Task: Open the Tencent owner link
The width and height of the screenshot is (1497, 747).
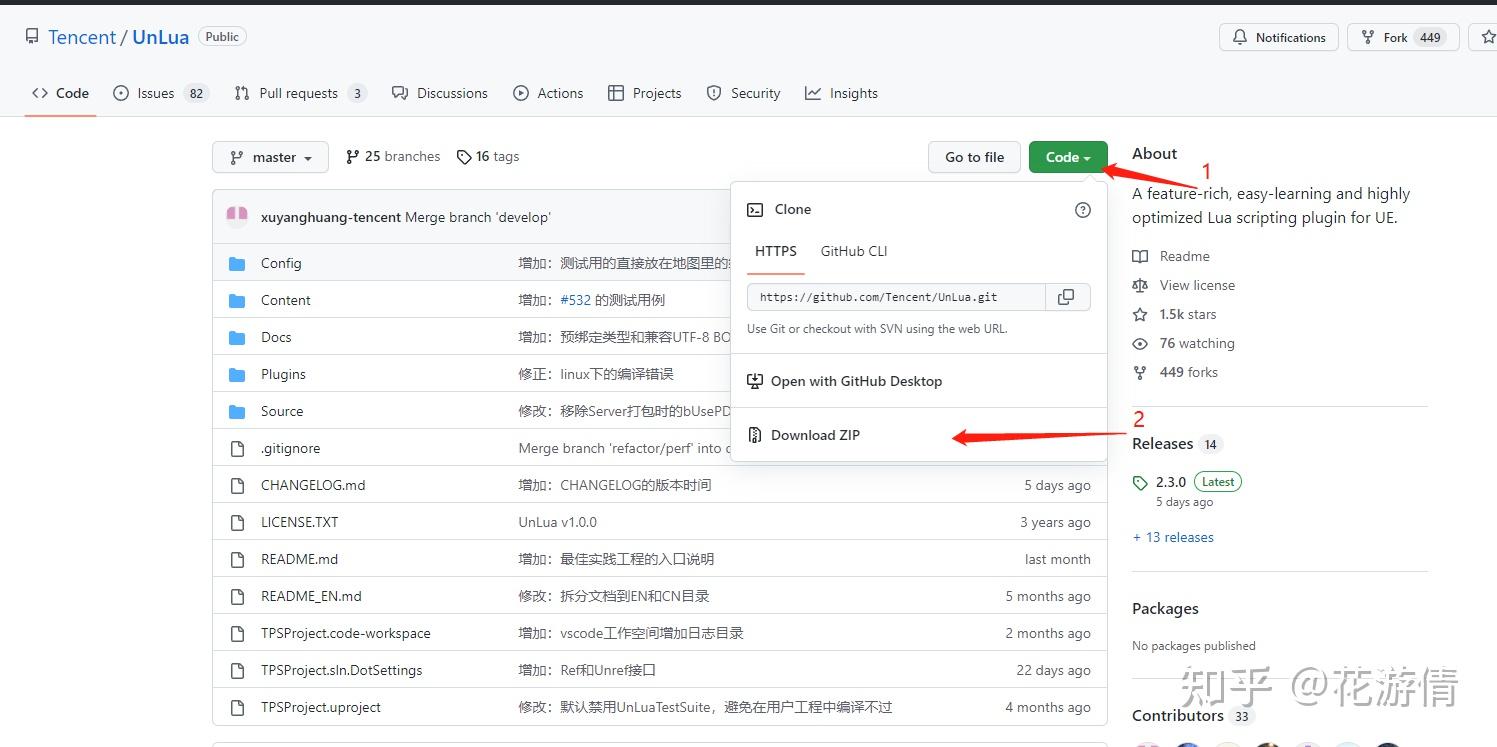Action: coord(82,38)
